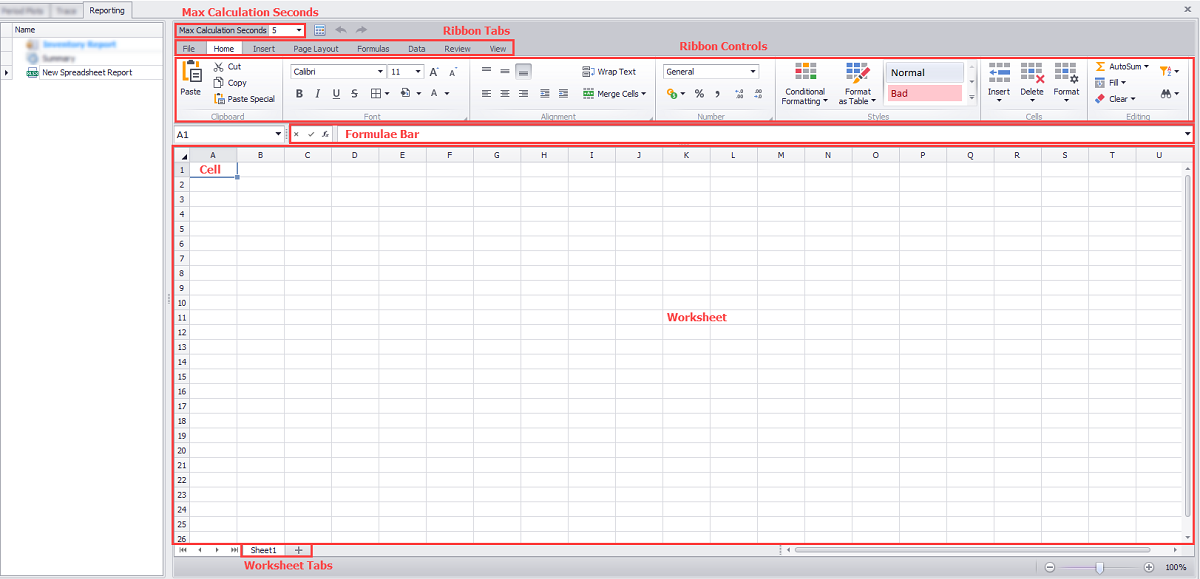Open the File ribbon tab

point(189,48)
